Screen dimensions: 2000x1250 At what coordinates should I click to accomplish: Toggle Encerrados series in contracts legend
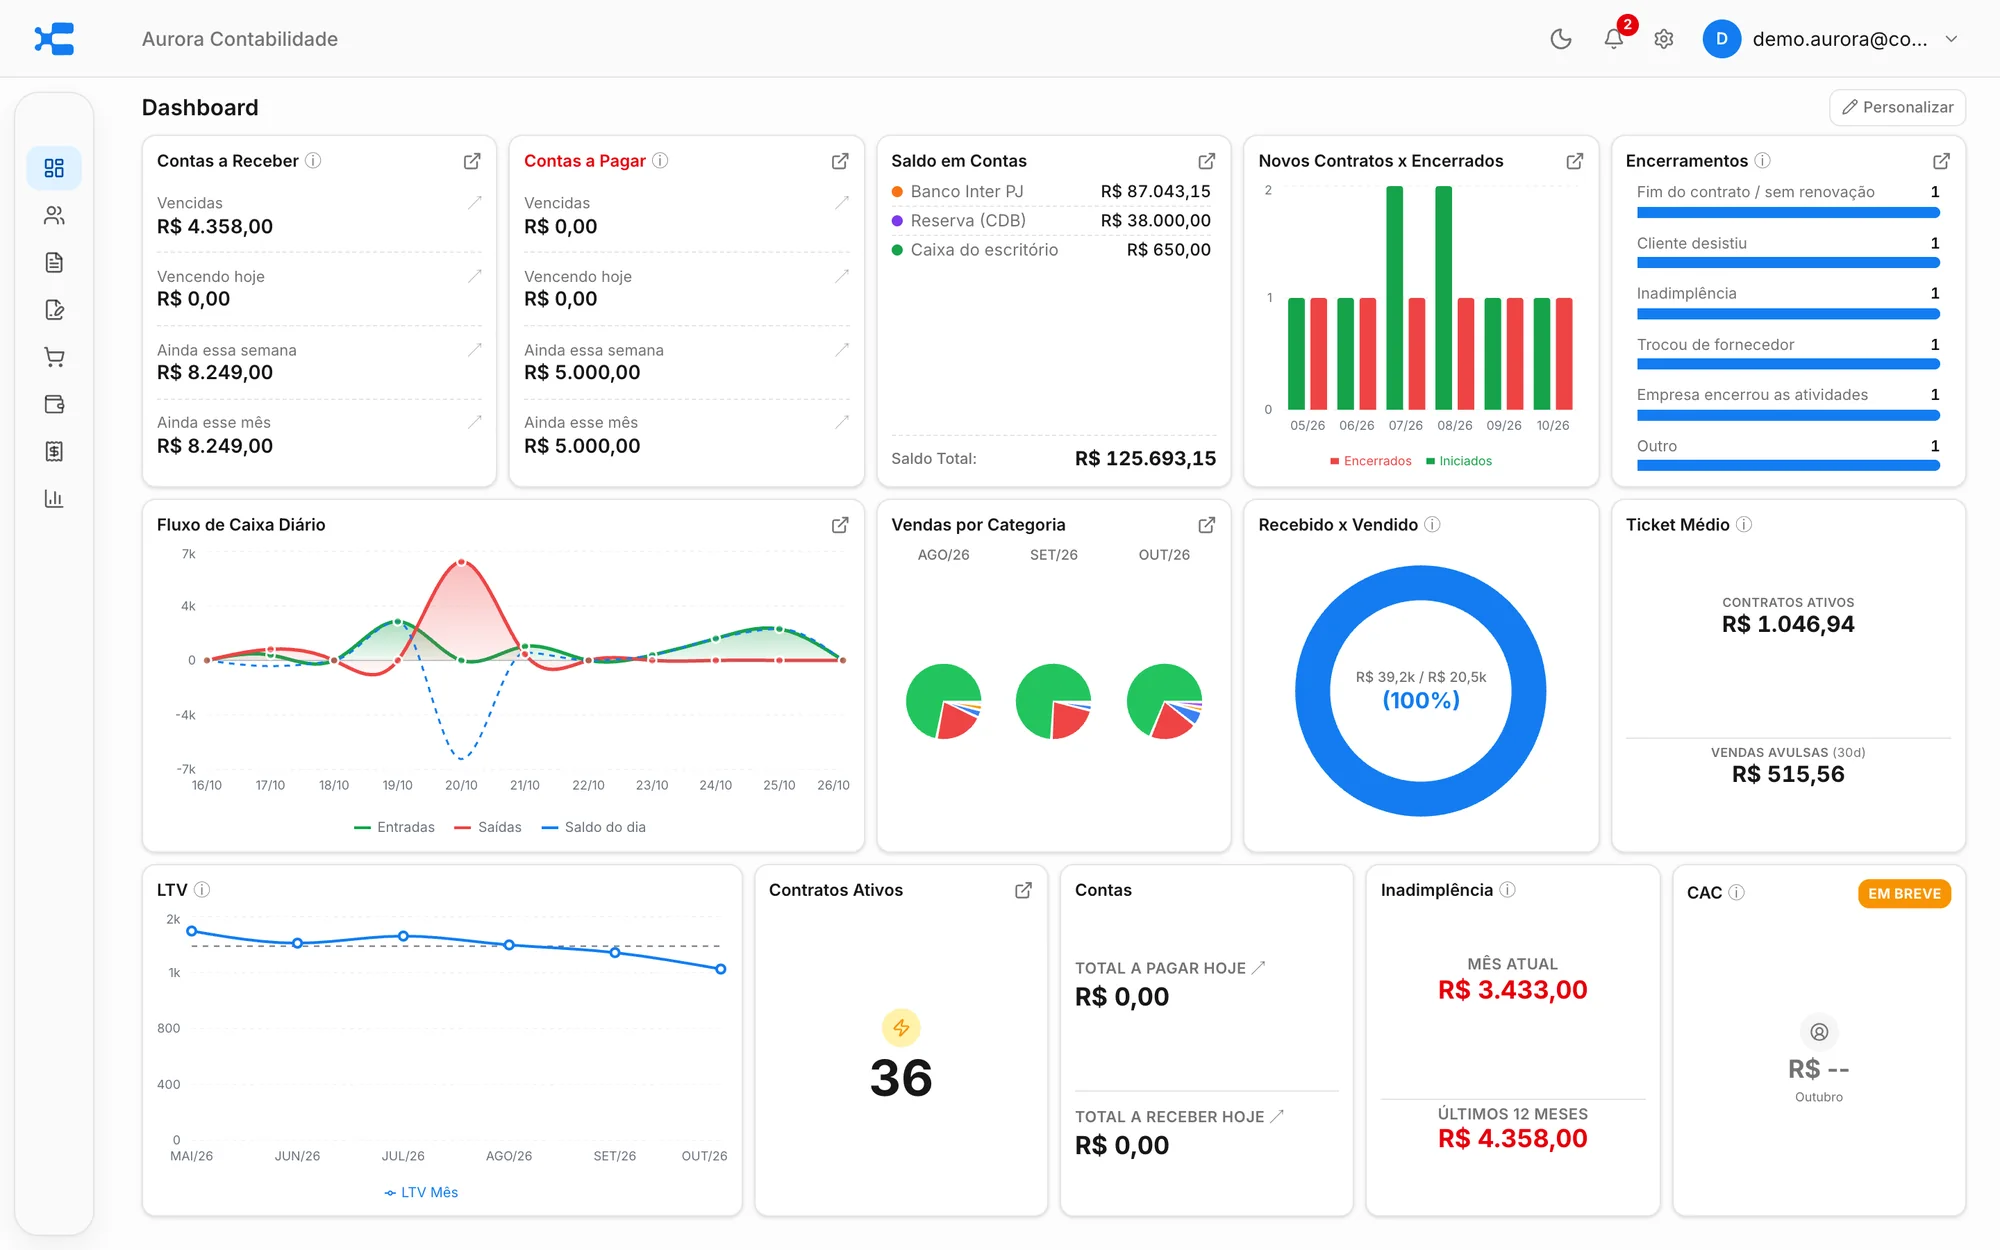[x=1370, y=461]
